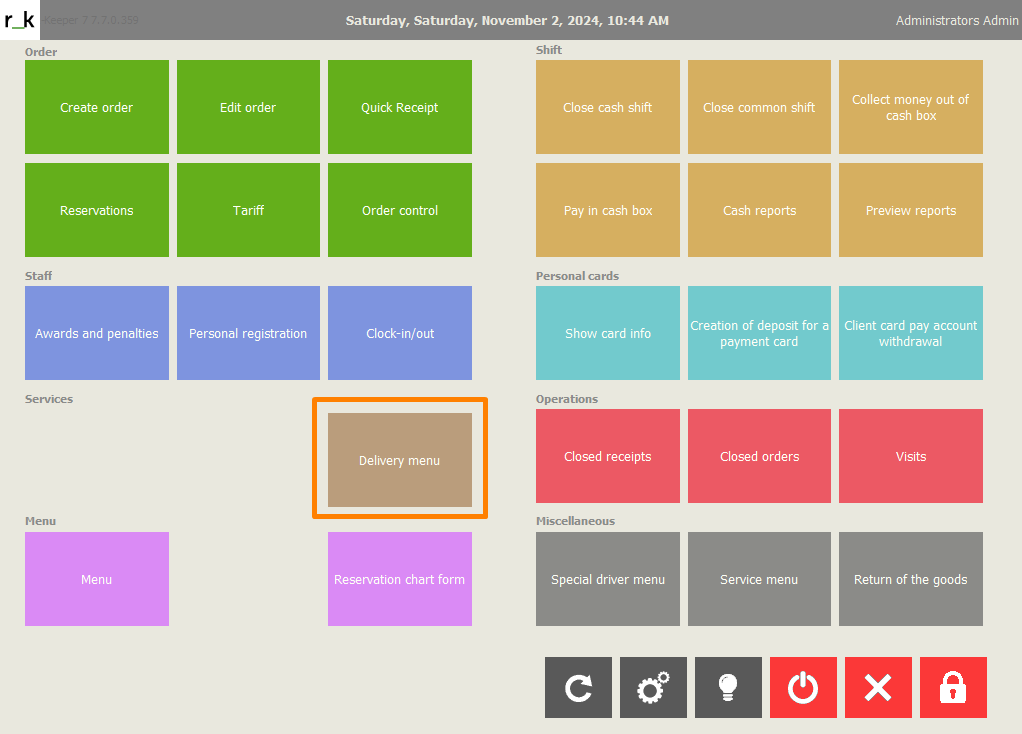Open the Create order tile

tap(97, 107)
